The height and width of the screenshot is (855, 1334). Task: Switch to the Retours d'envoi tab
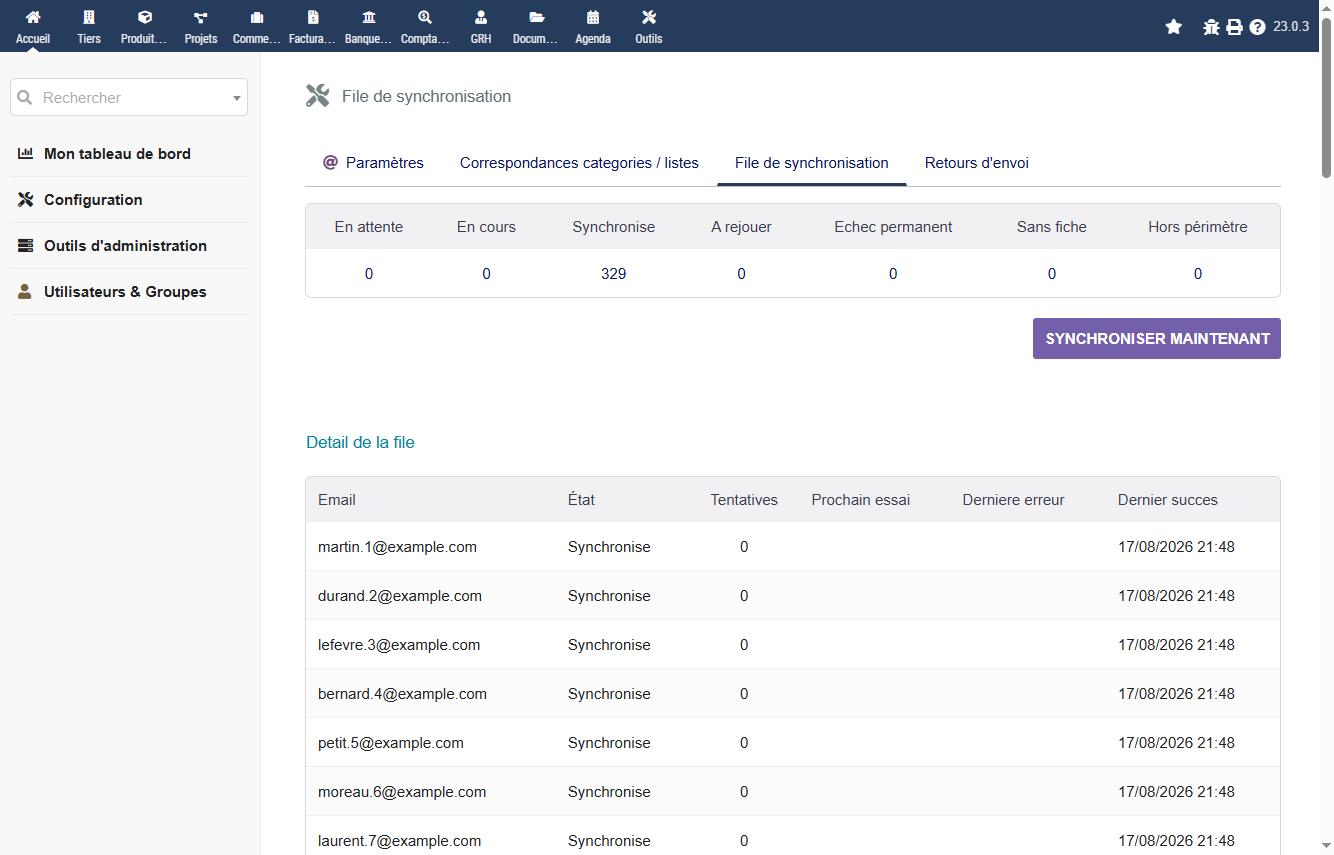click(x=977, y=163)
